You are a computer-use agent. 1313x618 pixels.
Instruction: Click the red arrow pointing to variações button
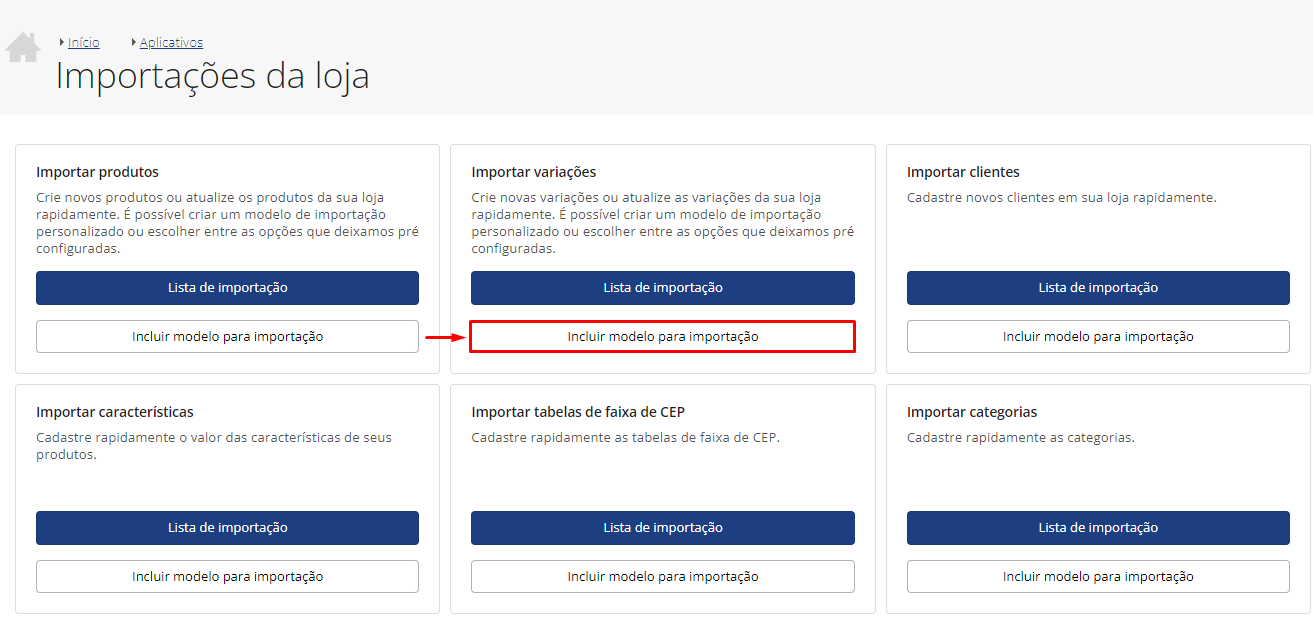[x=445, y=337]
